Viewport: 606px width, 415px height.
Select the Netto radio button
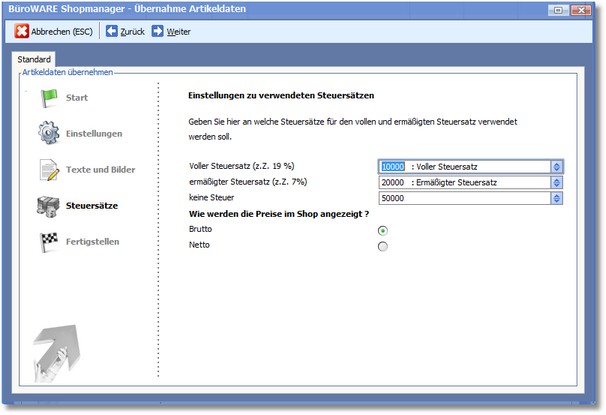click(x=383, y=246)
